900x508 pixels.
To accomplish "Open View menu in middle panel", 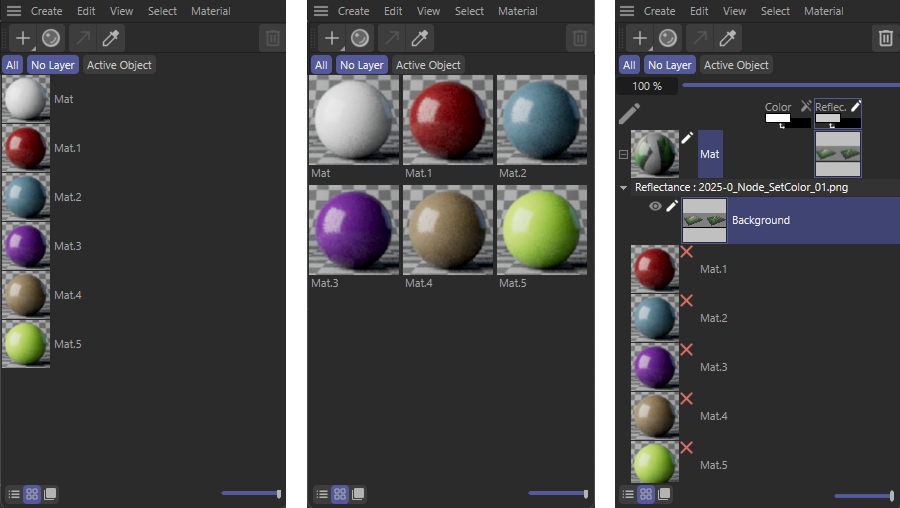I will 428,11.
